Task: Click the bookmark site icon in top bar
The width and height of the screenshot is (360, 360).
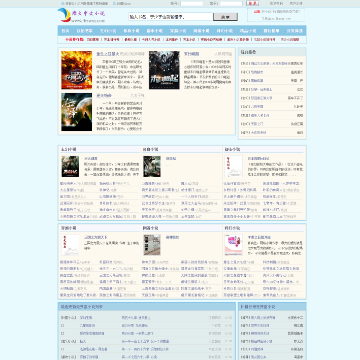Action: 114,3
